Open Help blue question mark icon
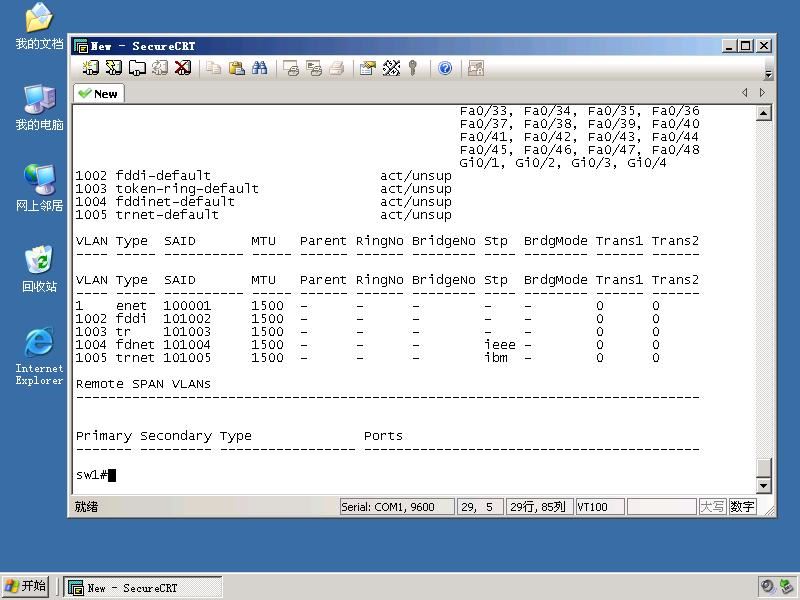 445,68
